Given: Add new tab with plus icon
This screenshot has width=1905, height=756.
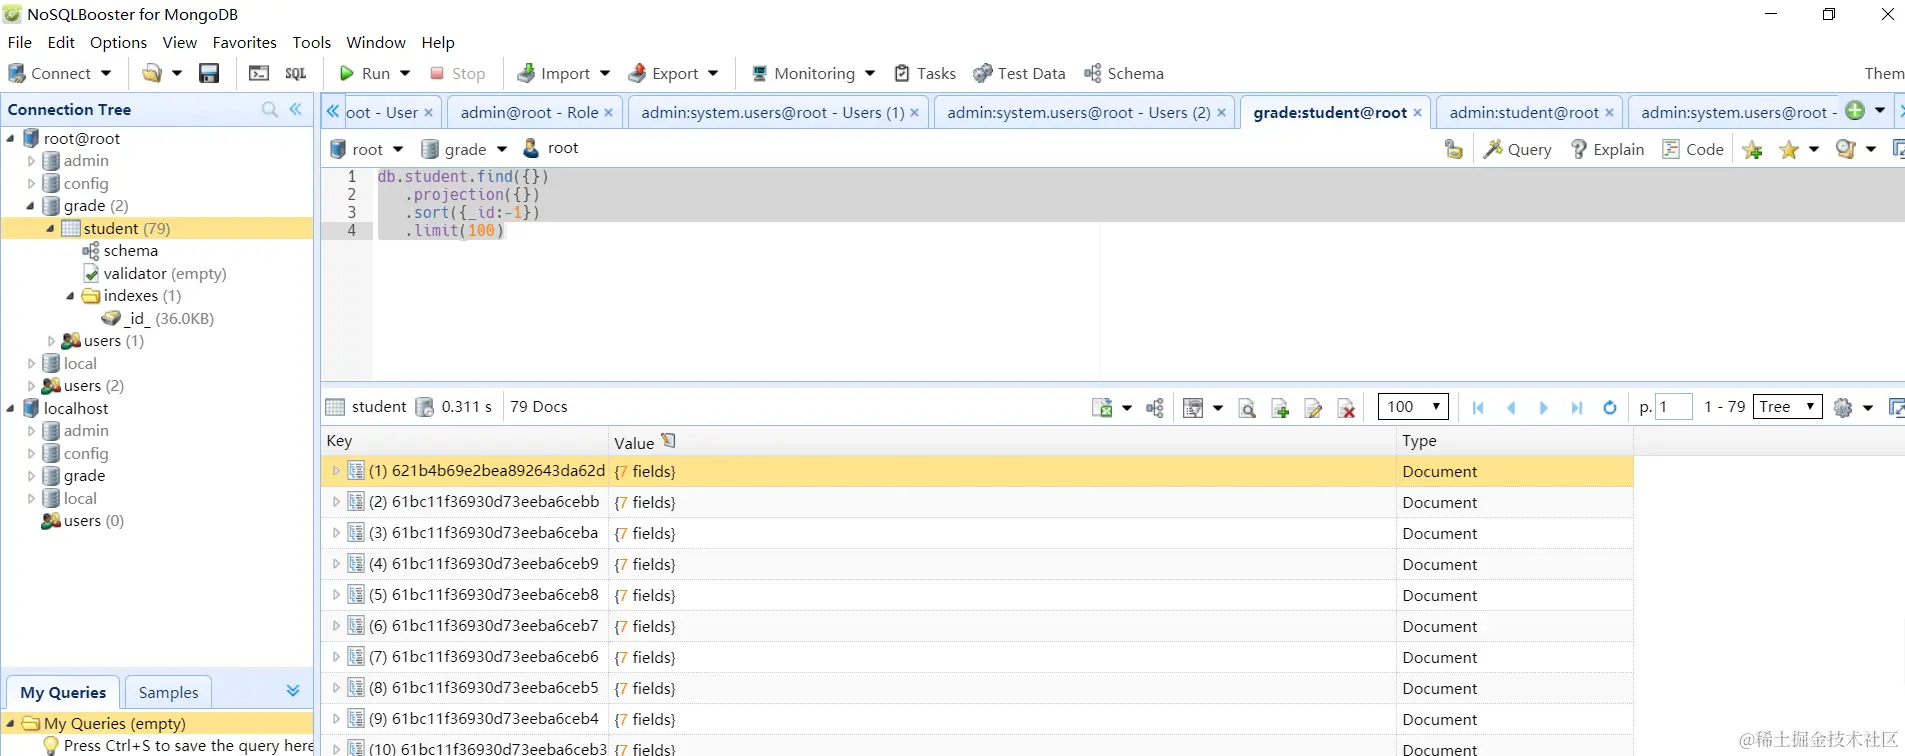Looking at the screenshot, I should (x=1855, y=110).
